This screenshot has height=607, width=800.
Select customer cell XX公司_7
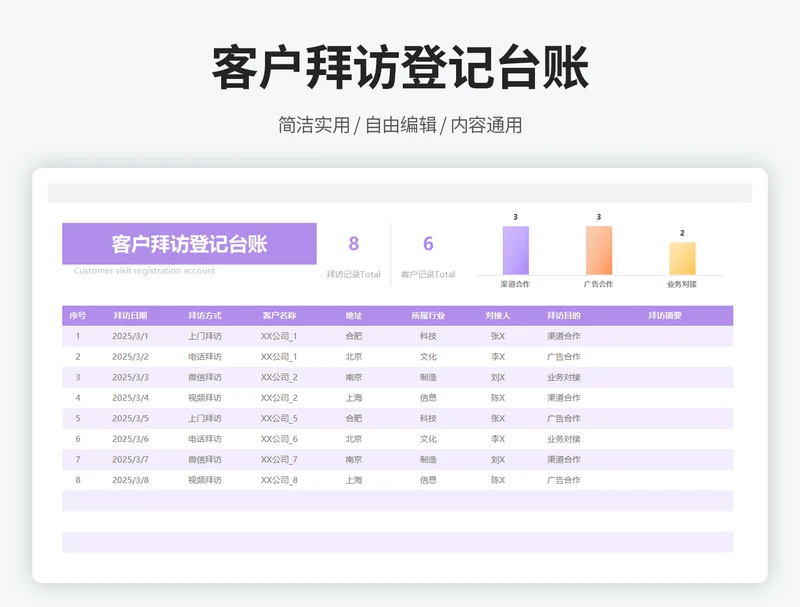[279, 460]
